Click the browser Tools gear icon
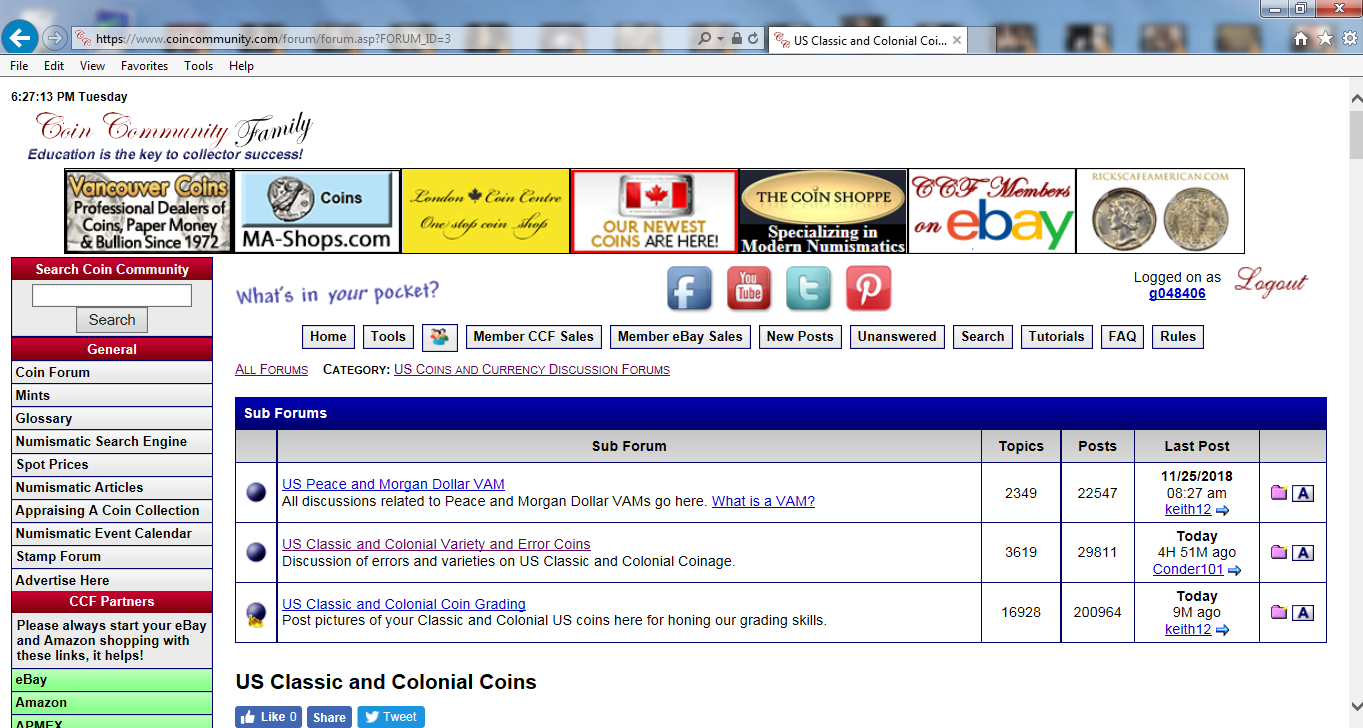This screenshot has height=728, width=1363. pyautogui.click(x=1349, y=39)
